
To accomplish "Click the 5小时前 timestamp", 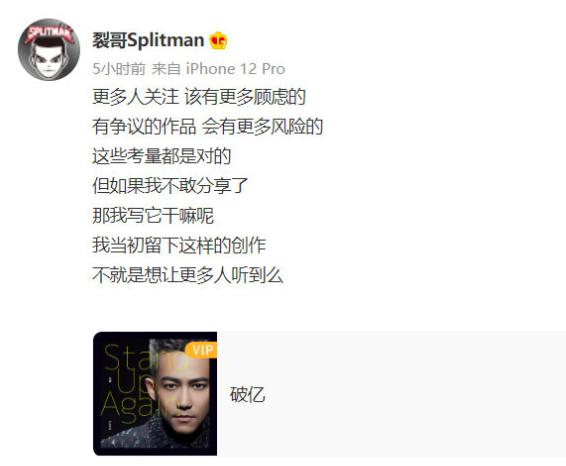I will (x=119, y=69).
